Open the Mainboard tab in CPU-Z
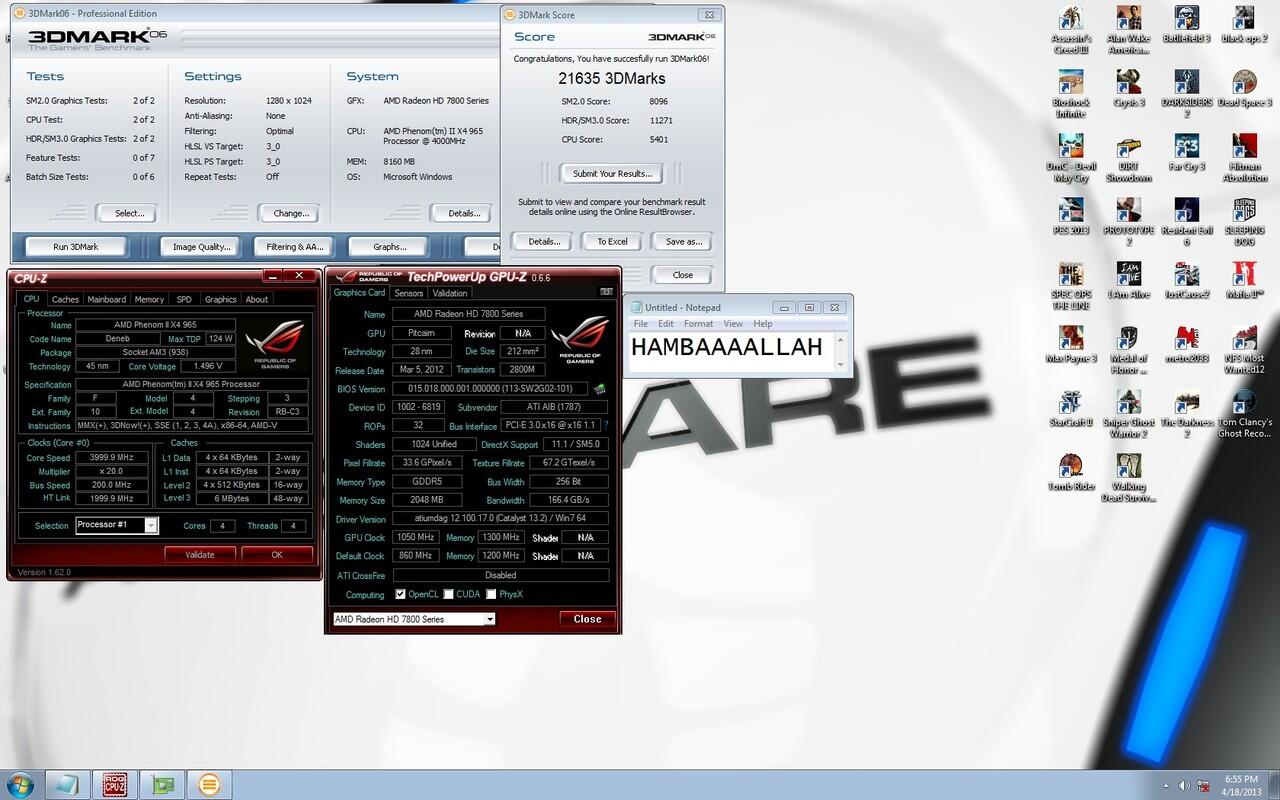The height and width of the screenshot is (800, 1280). (x=107, y=299)
